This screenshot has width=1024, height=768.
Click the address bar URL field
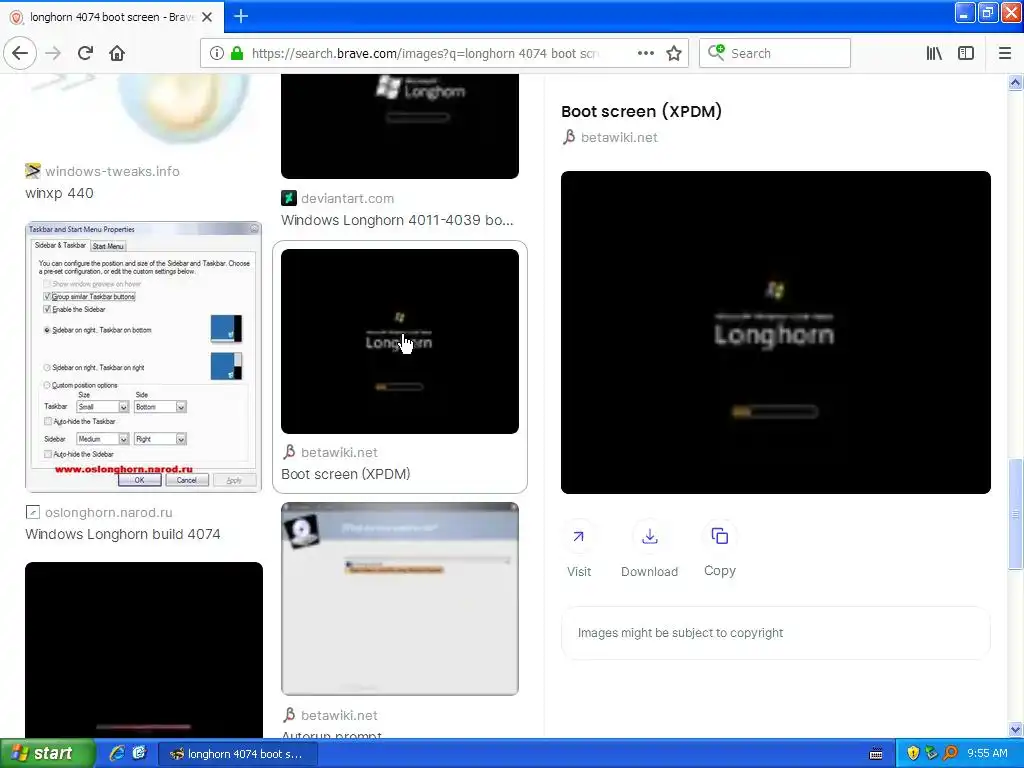click(x=424, y=53)
